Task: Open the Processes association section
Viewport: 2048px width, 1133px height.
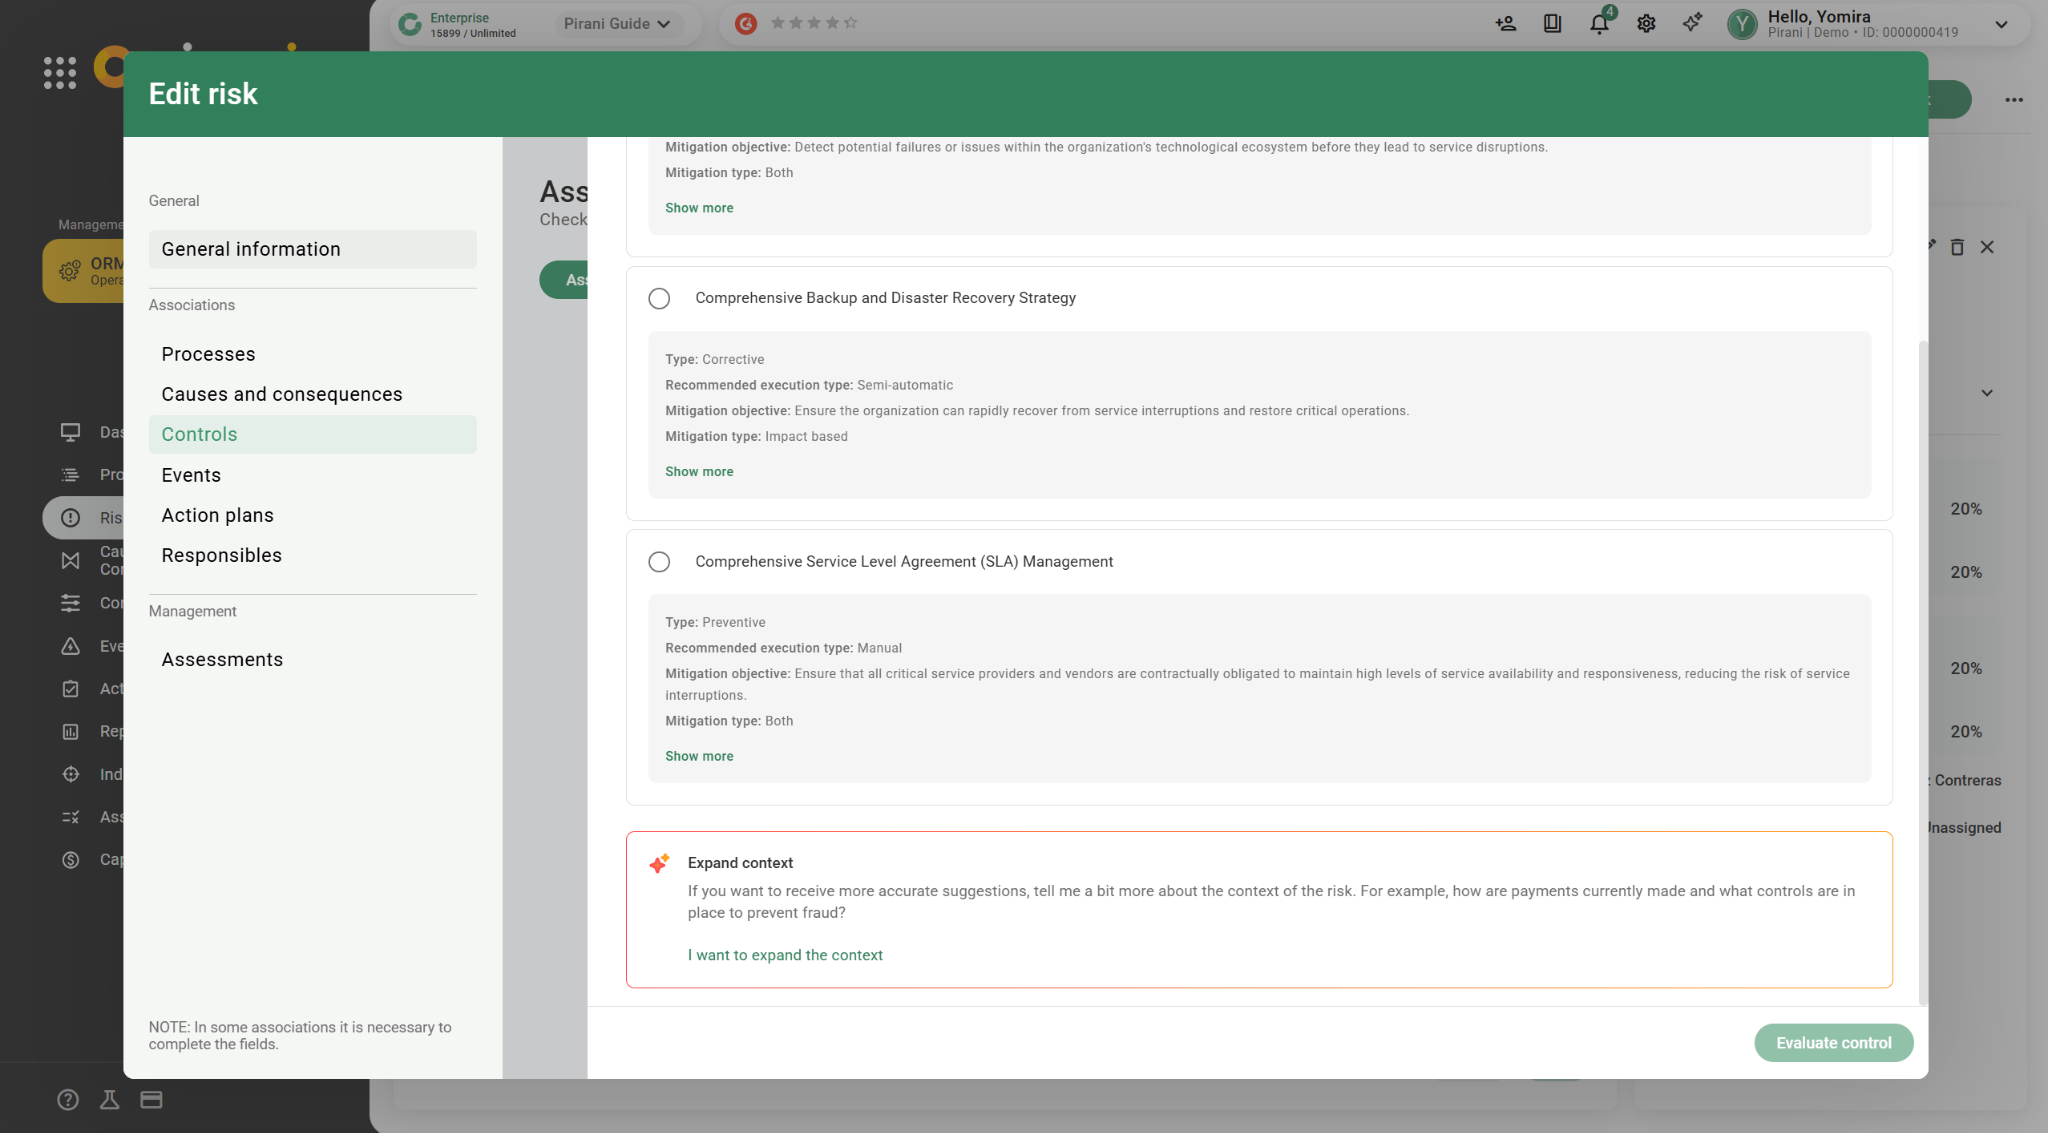Action: click(x=208, y=354)
